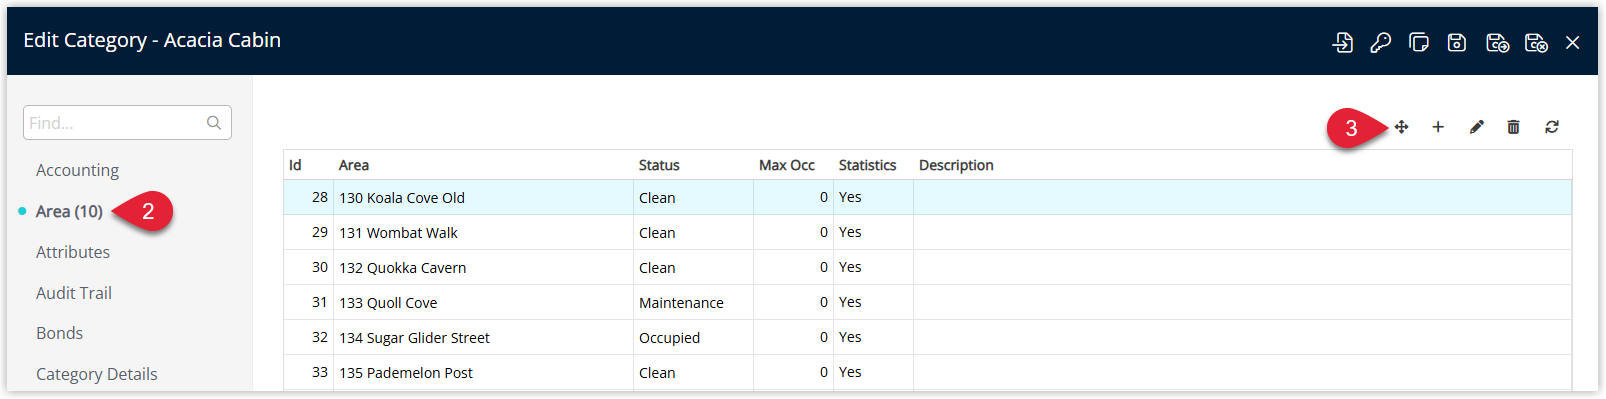Screen dimensions: 1606x399
Task: Click the save icon with the arrow badge
Action: (x=1497, y=42)
